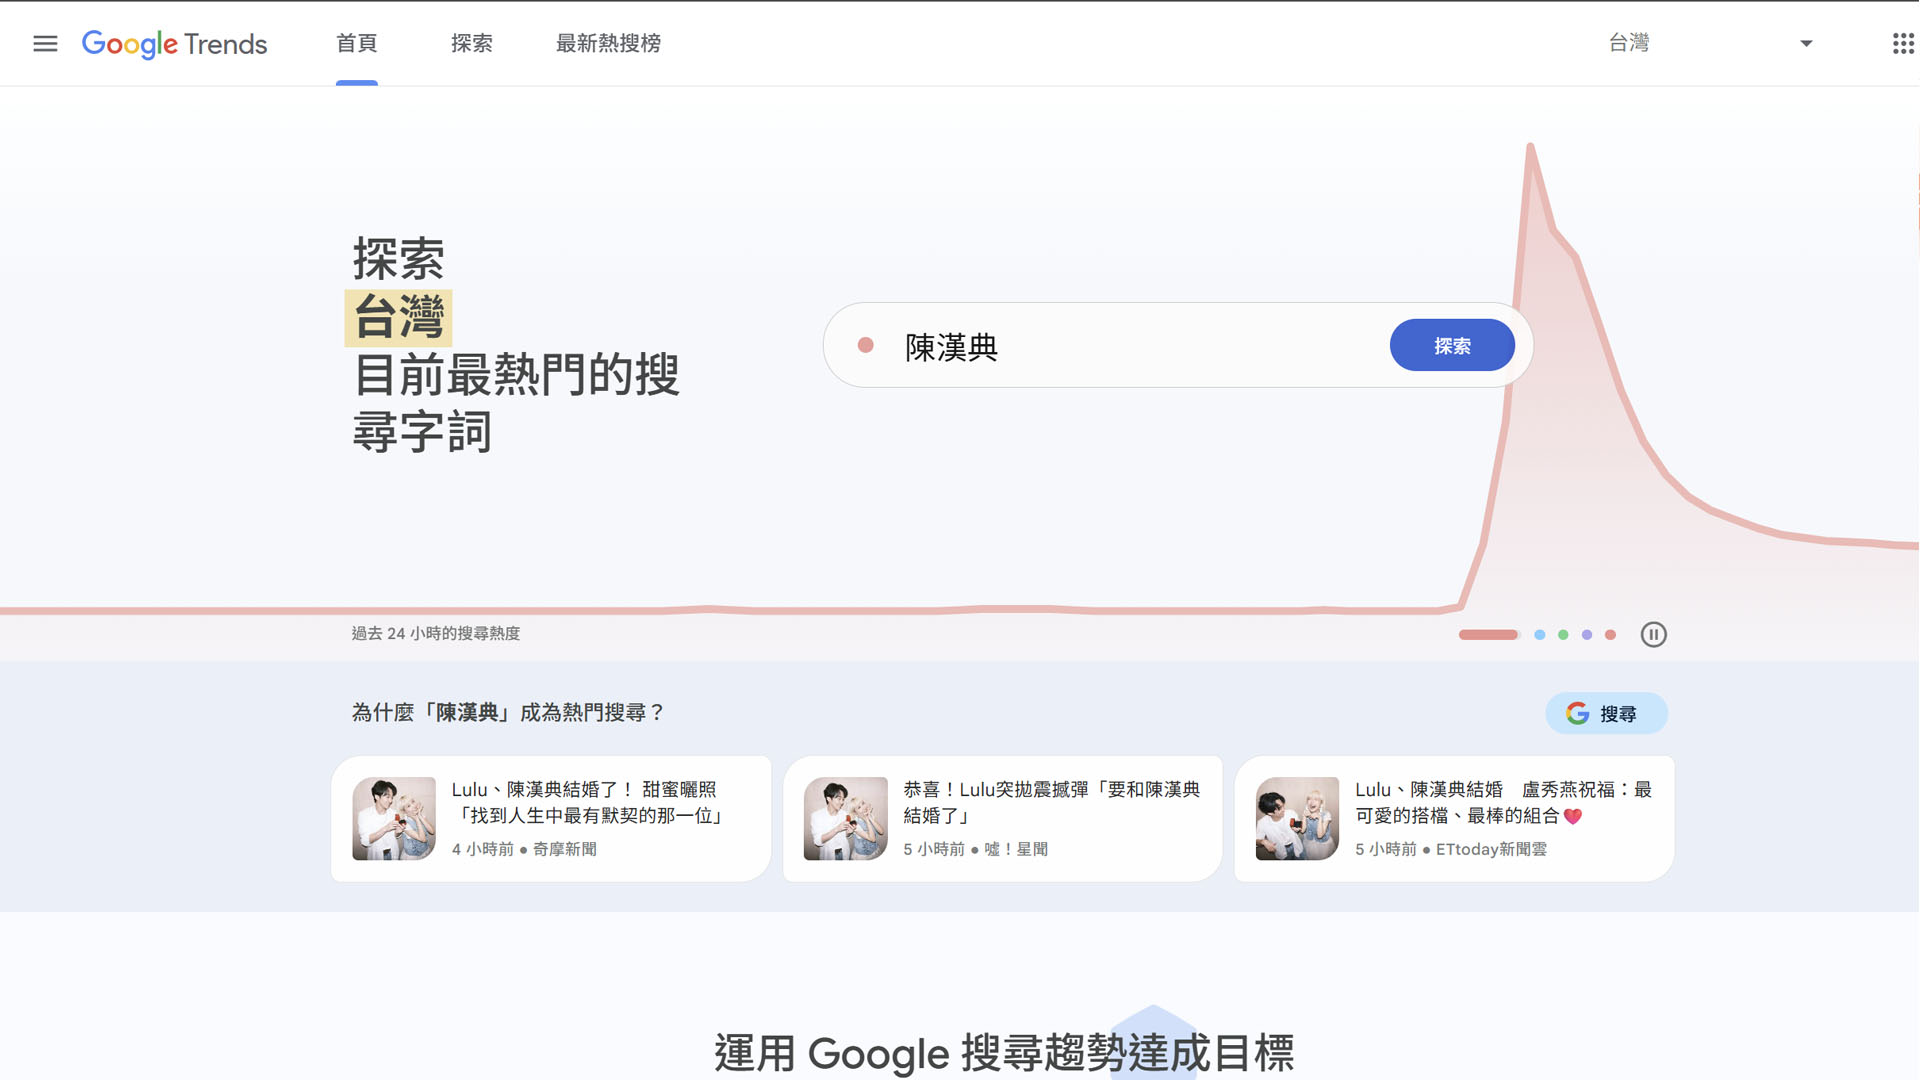Select the blue carousel dot

[1540, 634]
